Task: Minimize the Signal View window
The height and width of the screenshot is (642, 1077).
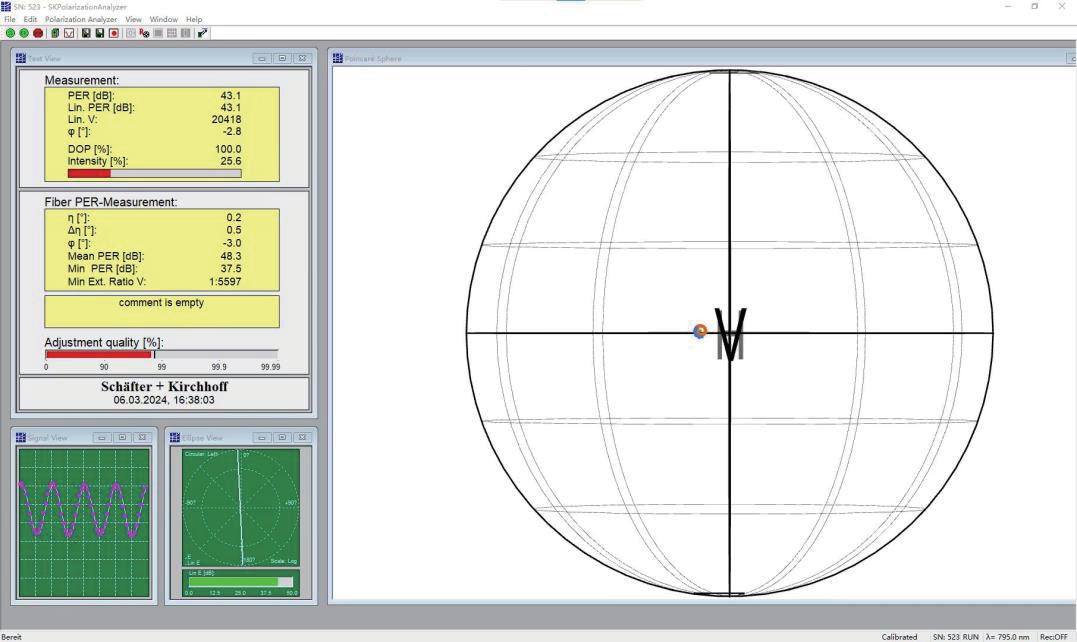Action: [101, 437]
